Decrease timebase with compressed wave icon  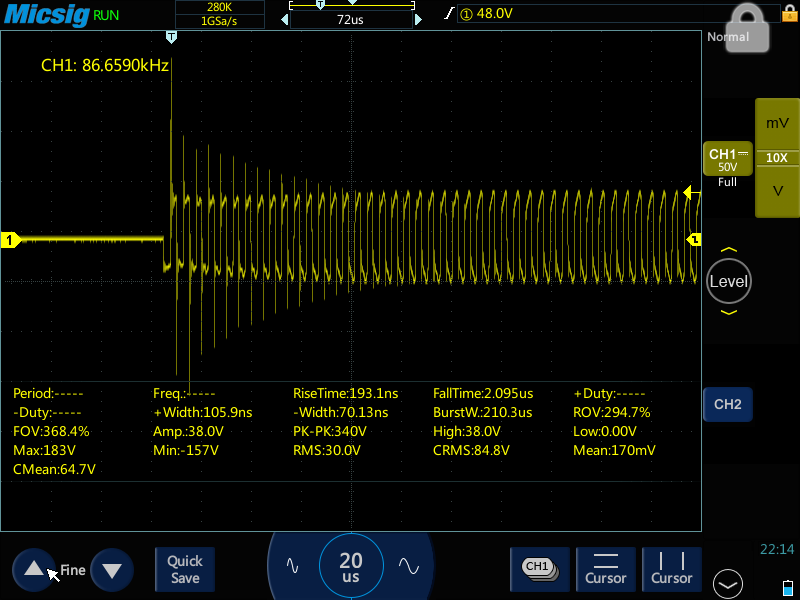292,565
